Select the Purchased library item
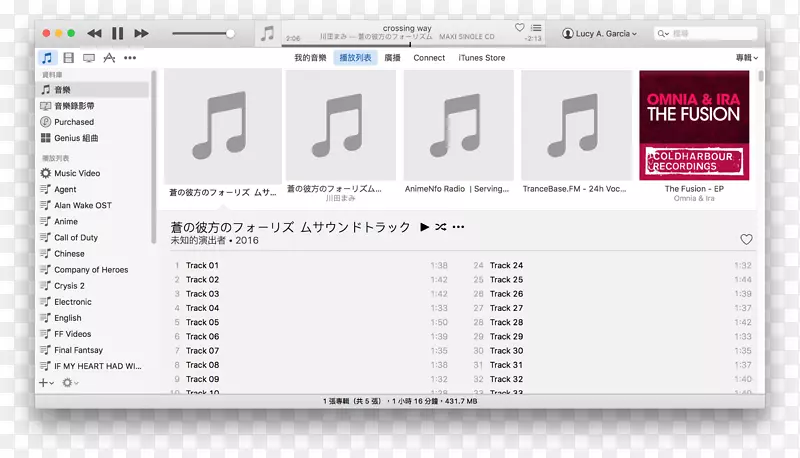Viewport: 800px width, 458px height. 74,122
